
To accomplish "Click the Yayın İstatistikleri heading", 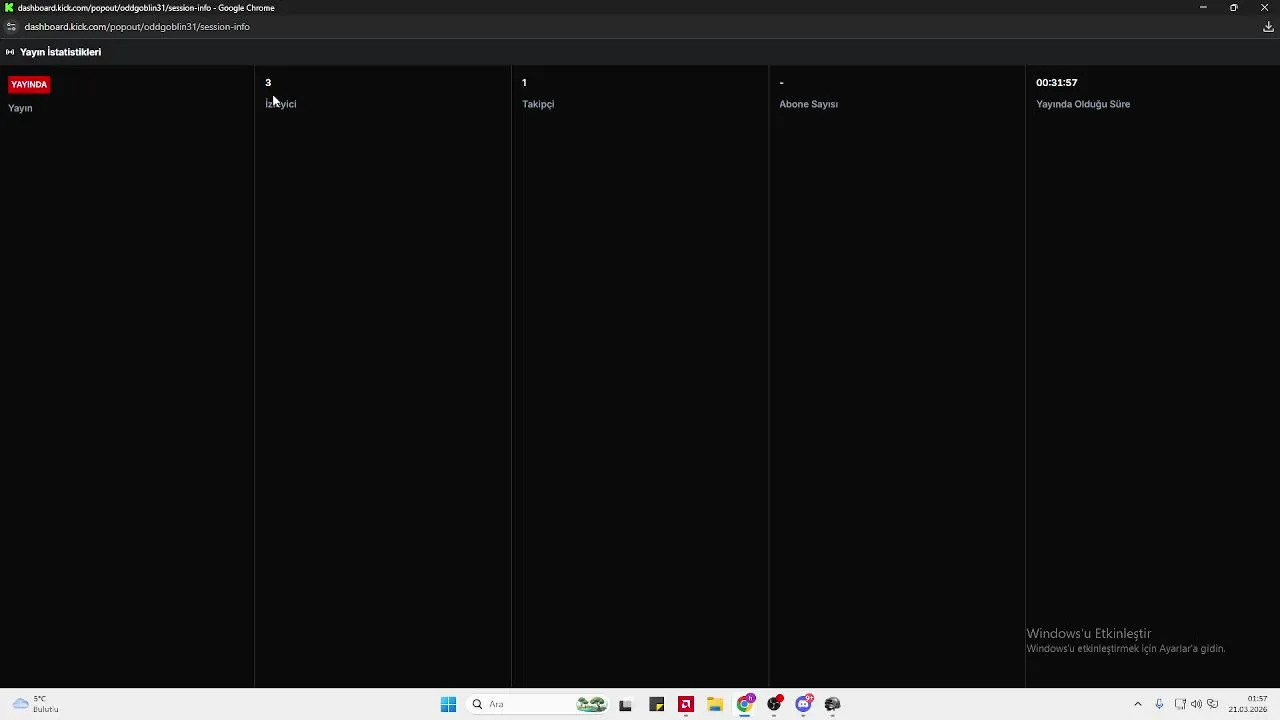I will pyautogui.click(x=60, y=52).
